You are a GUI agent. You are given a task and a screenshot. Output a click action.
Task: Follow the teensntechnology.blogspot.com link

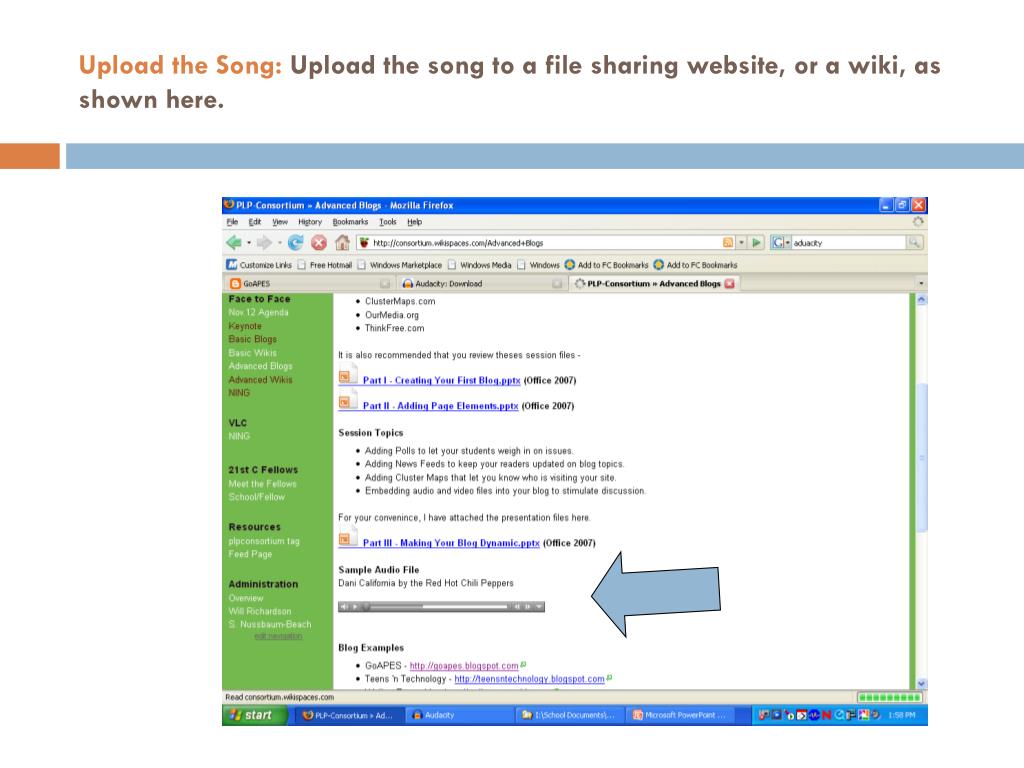(x=530, y=679)
